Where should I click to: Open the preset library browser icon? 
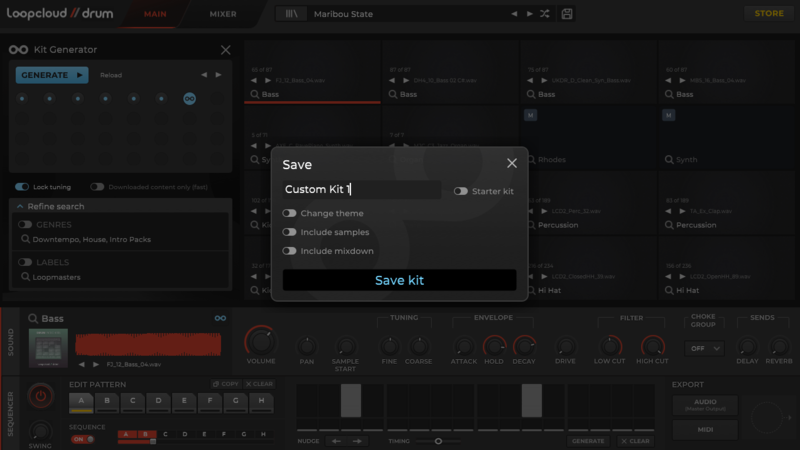pos(291,14)
